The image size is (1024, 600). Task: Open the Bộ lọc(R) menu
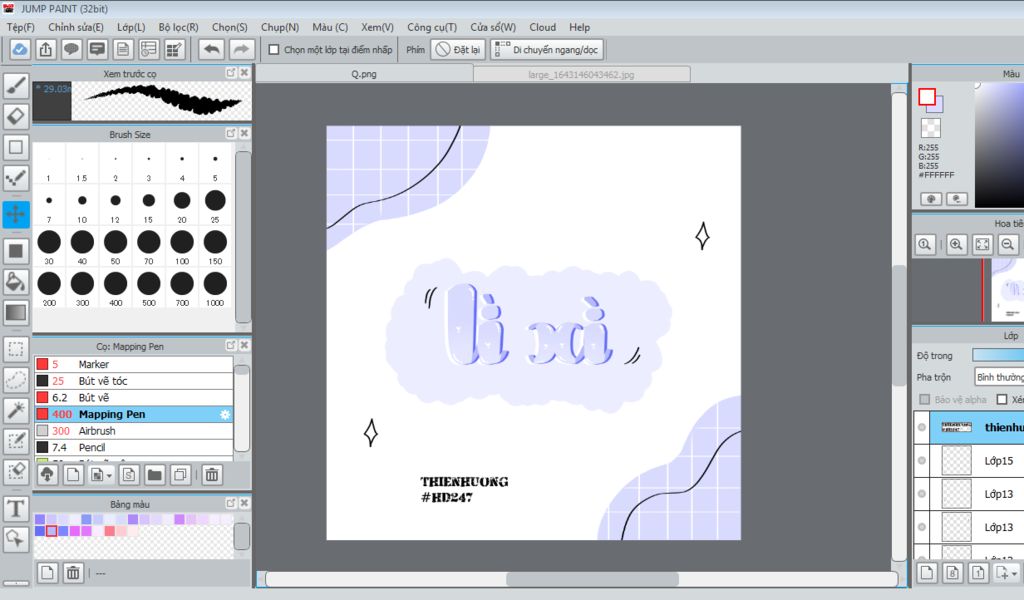pyautogui.click(x=178, y=27)
